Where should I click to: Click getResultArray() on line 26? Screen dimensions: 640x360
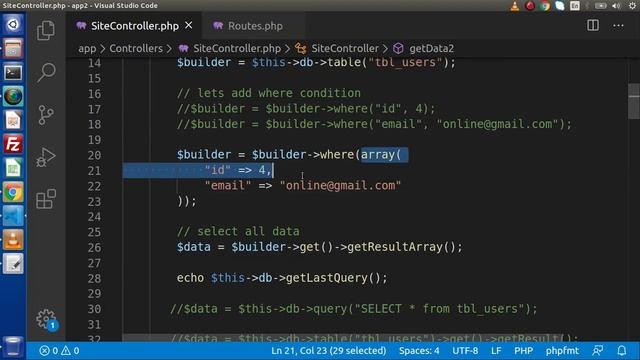(x=401, y=247)
